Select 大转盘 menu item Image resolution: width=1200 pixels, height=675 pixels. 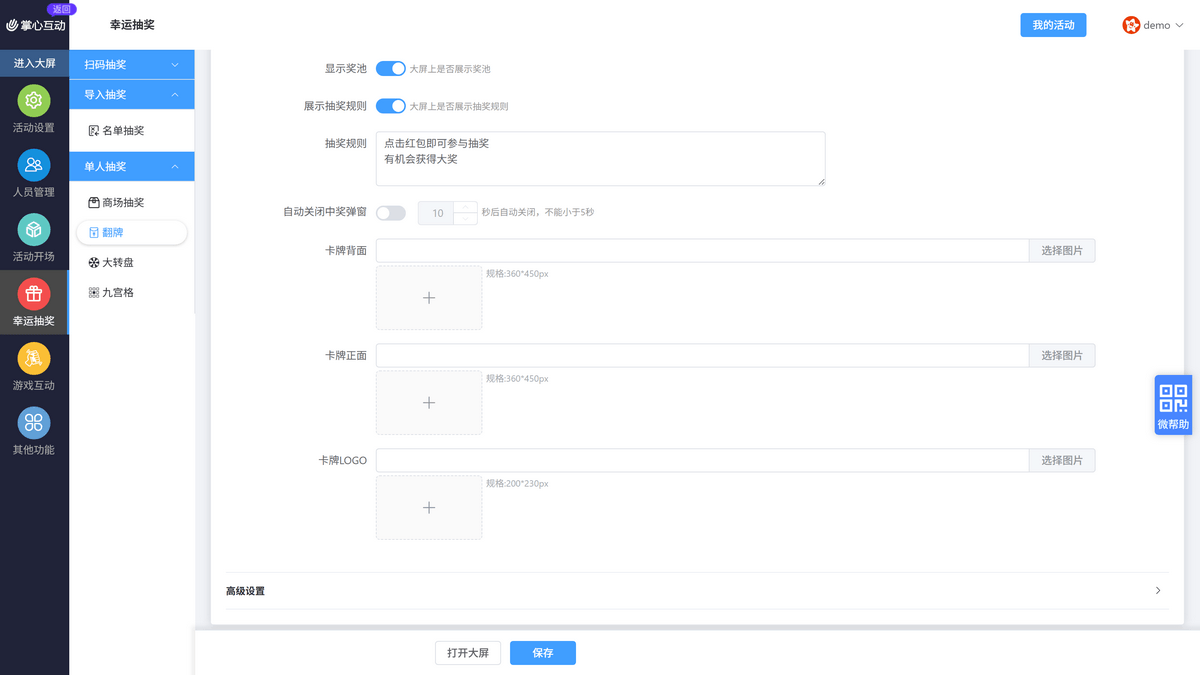(132, 263)
